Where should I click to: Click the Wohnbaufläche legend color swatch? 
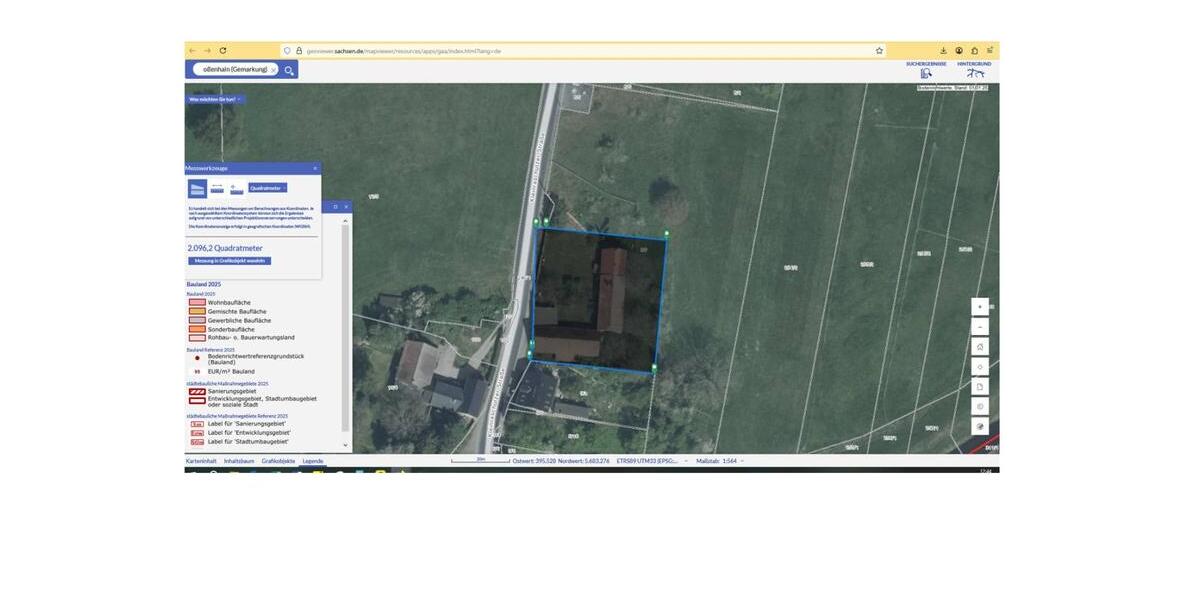[x=197, y=302]
